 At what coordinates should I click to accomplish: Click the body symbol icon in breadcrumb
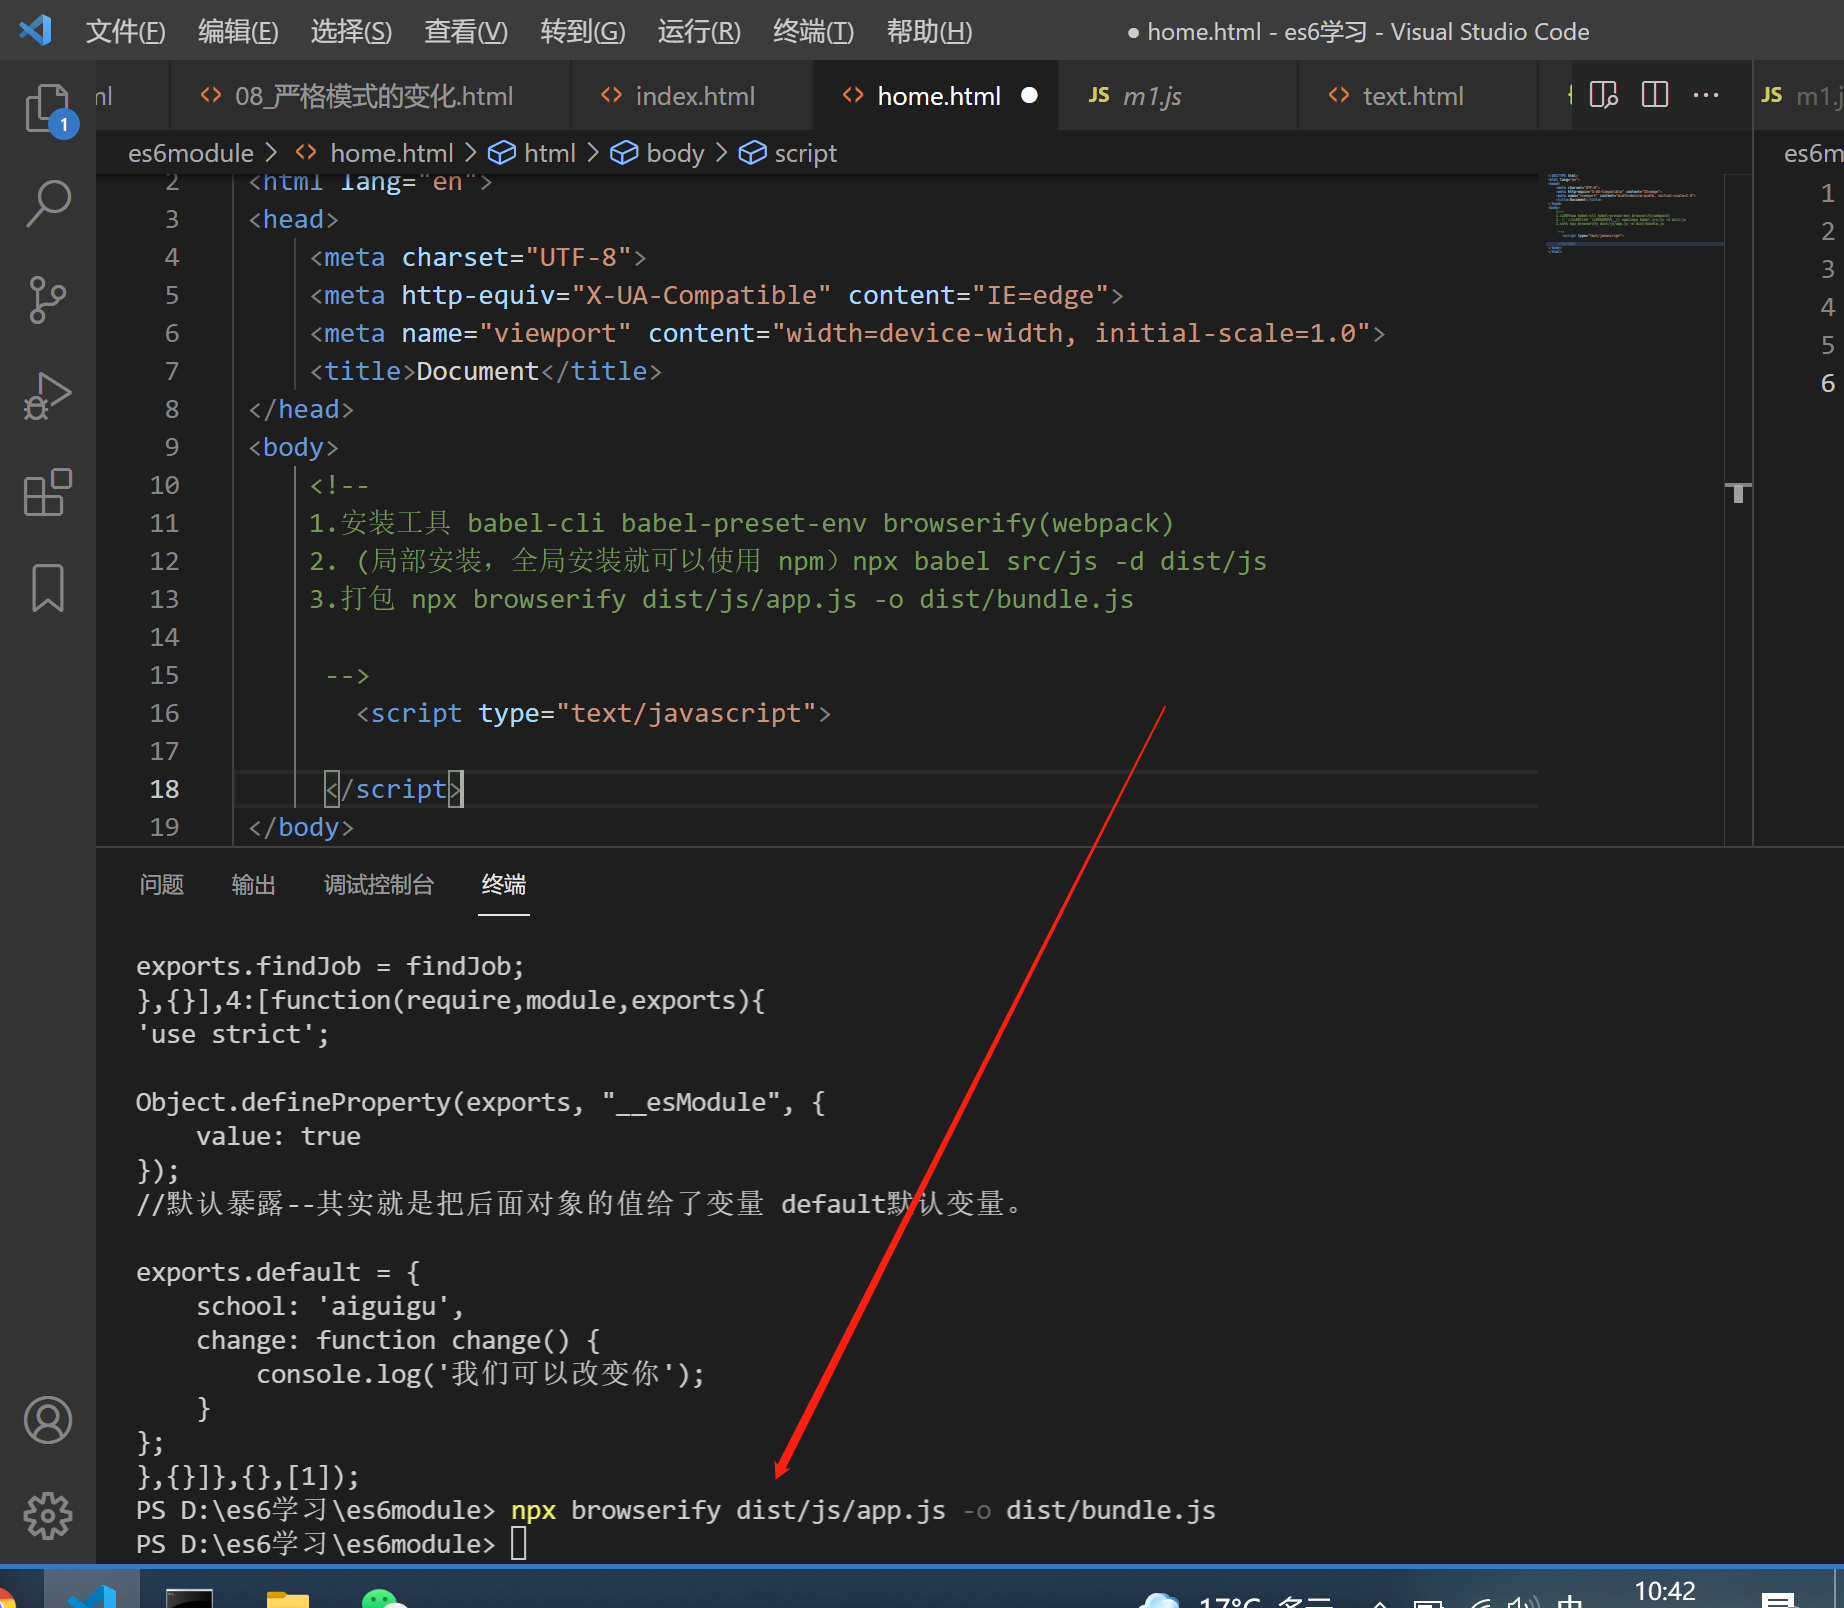click(x=624, y=153)
